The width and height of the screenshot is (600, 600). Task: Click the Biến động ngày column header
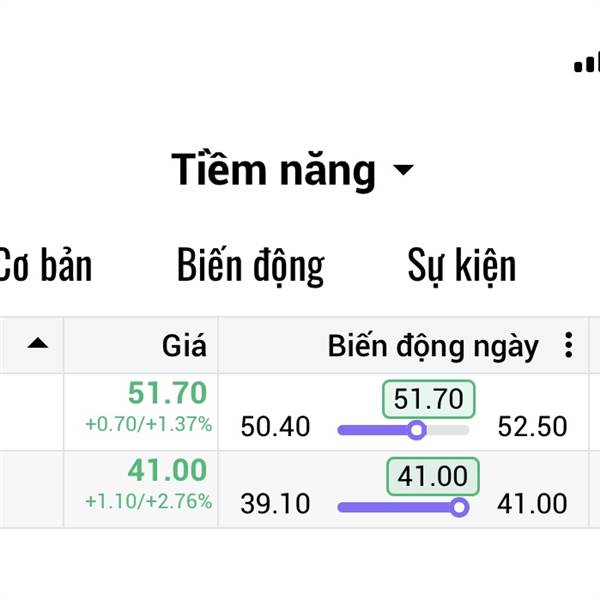point(433,347)
